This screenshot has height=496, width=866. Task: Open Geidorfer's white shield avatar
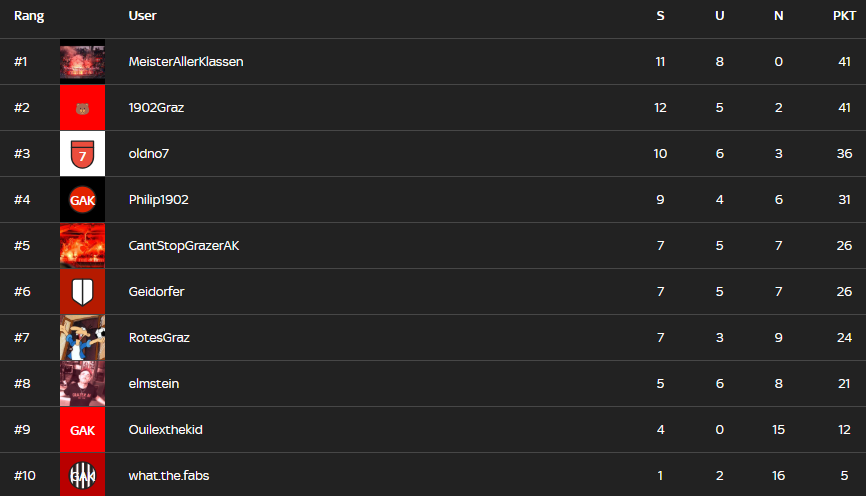point(82,292)
